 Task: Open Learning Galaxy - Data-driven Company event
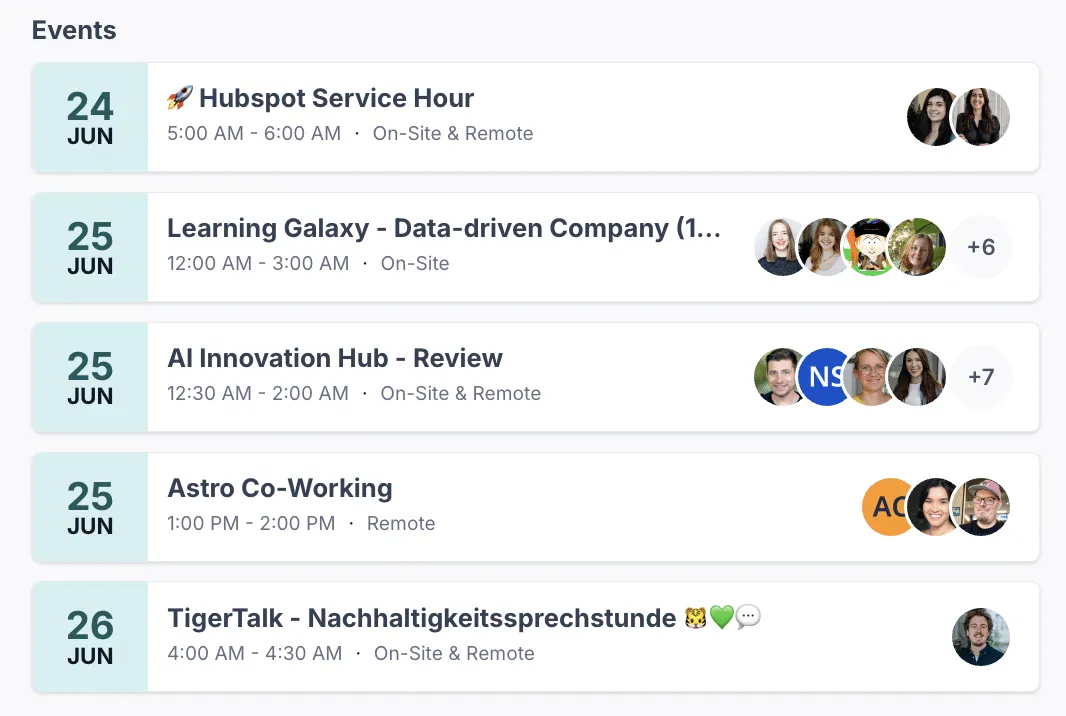pyautogui.click(x=443, y=228)
